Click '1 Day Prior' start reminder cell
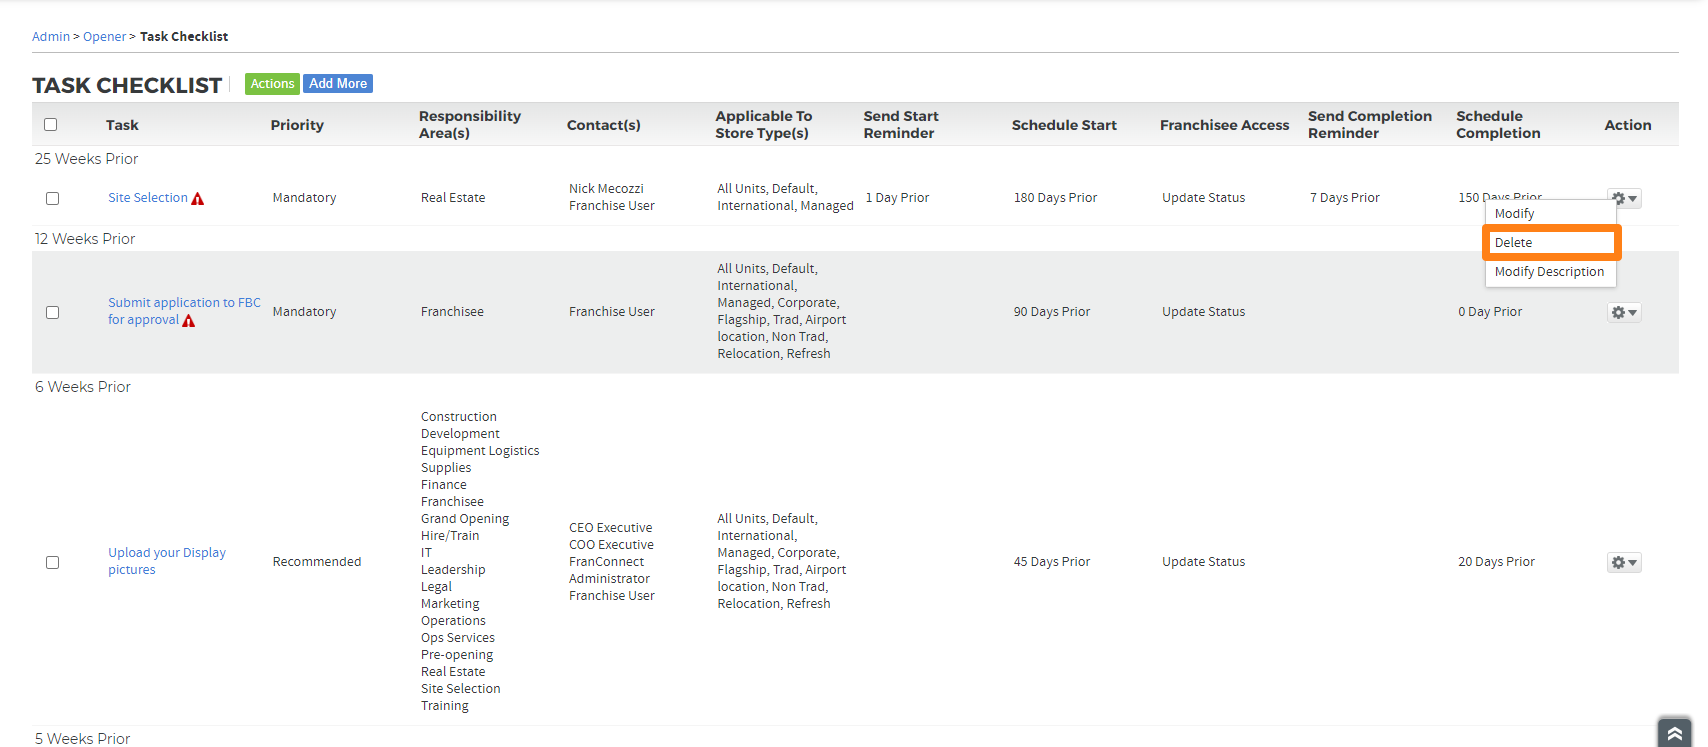This screenshot has width=1708, height=747. coord(898,198)
